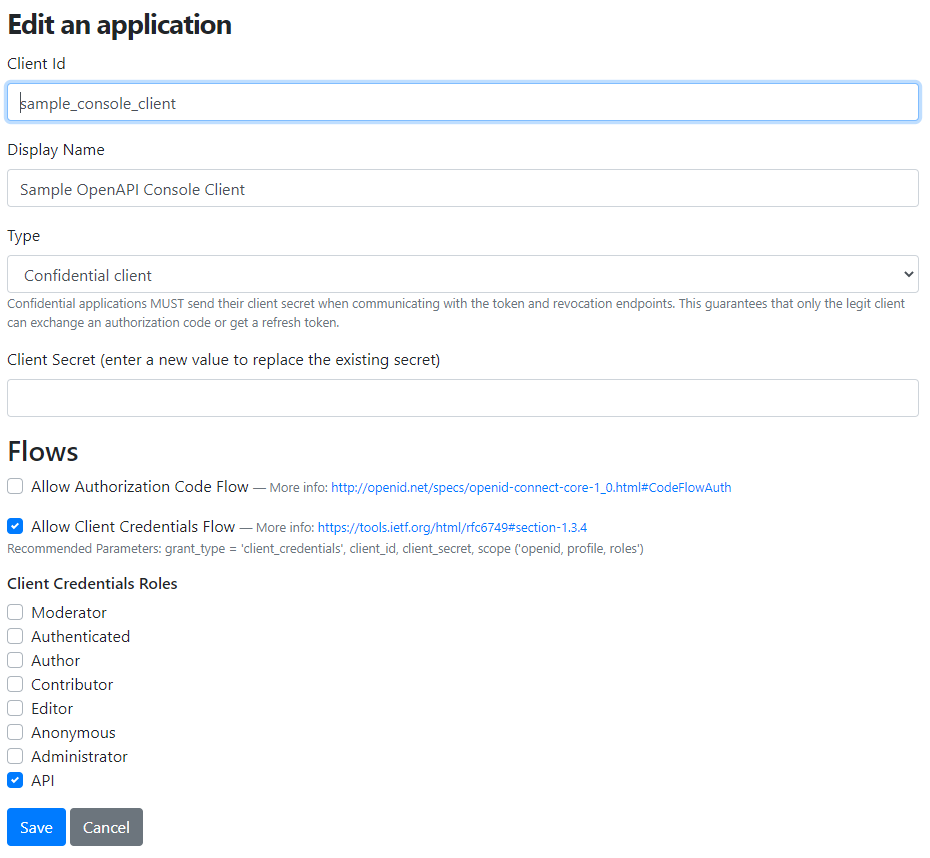Click the Save button

click(x=36, y=827)
